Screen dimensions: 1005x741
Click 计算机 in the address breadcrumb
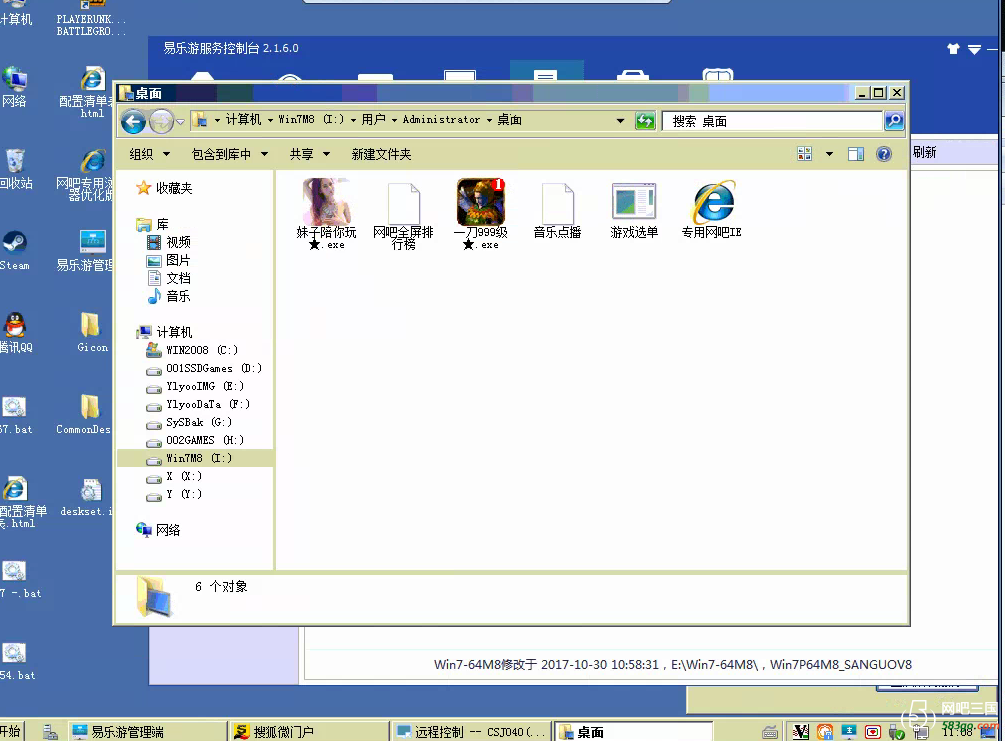click(x=243, y=119)
